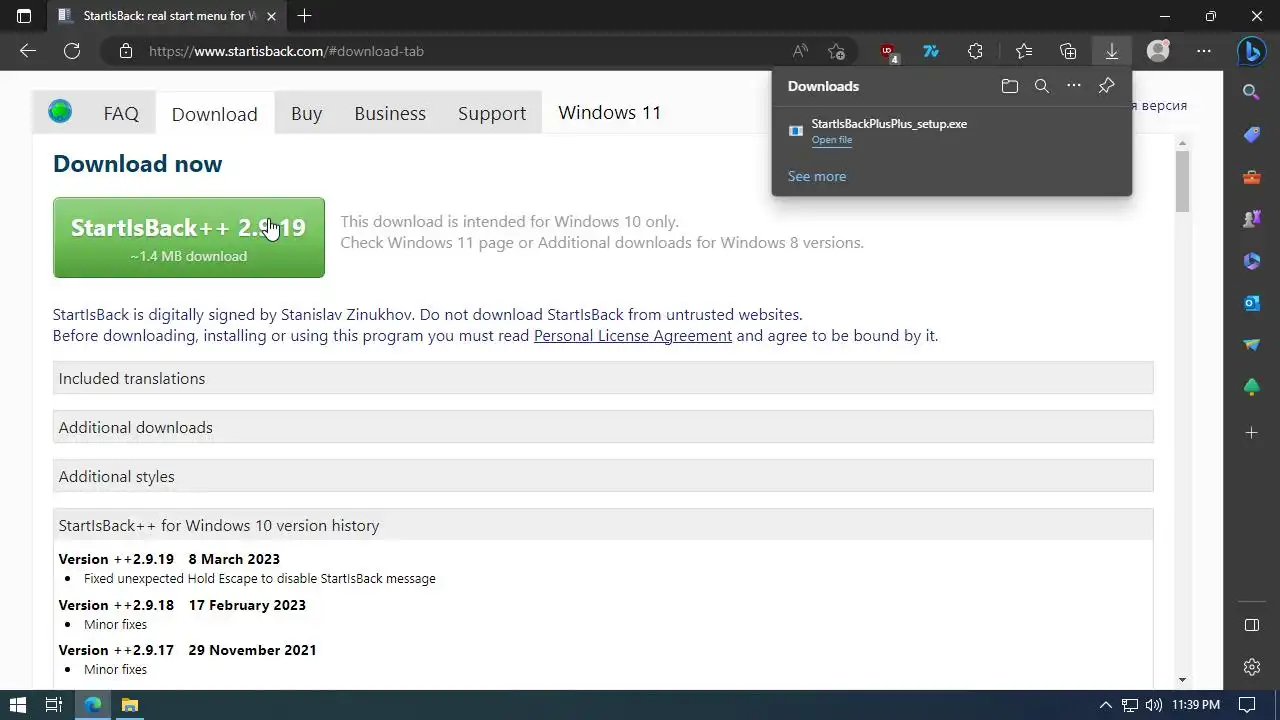Open sidebar Shopping tag icon
Screen dimensions: 1280x720
(x=1251, y=135)
